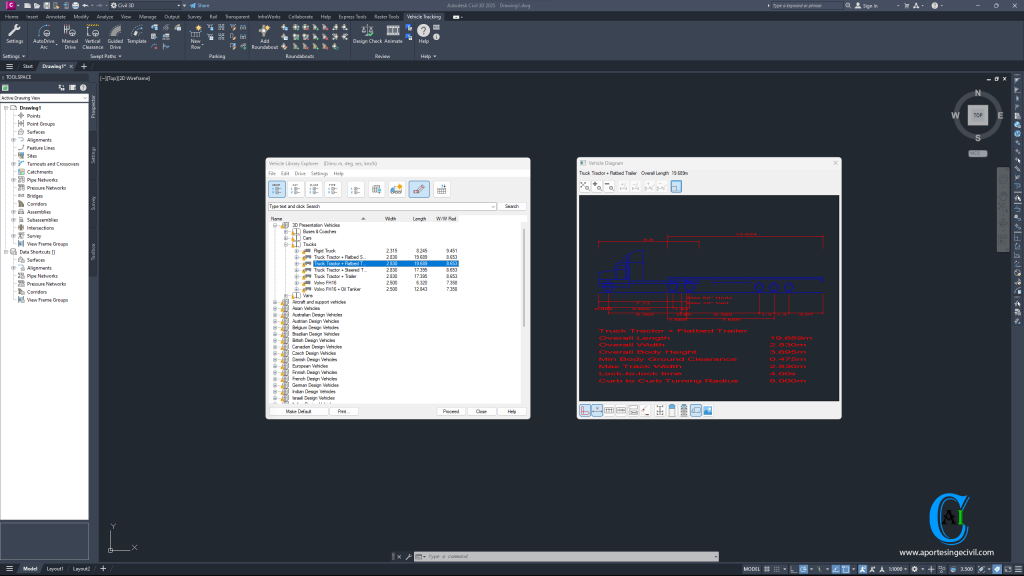Click the new vehicle truck icon
The height and width of the screenshot is (576, 1024).
397,189
